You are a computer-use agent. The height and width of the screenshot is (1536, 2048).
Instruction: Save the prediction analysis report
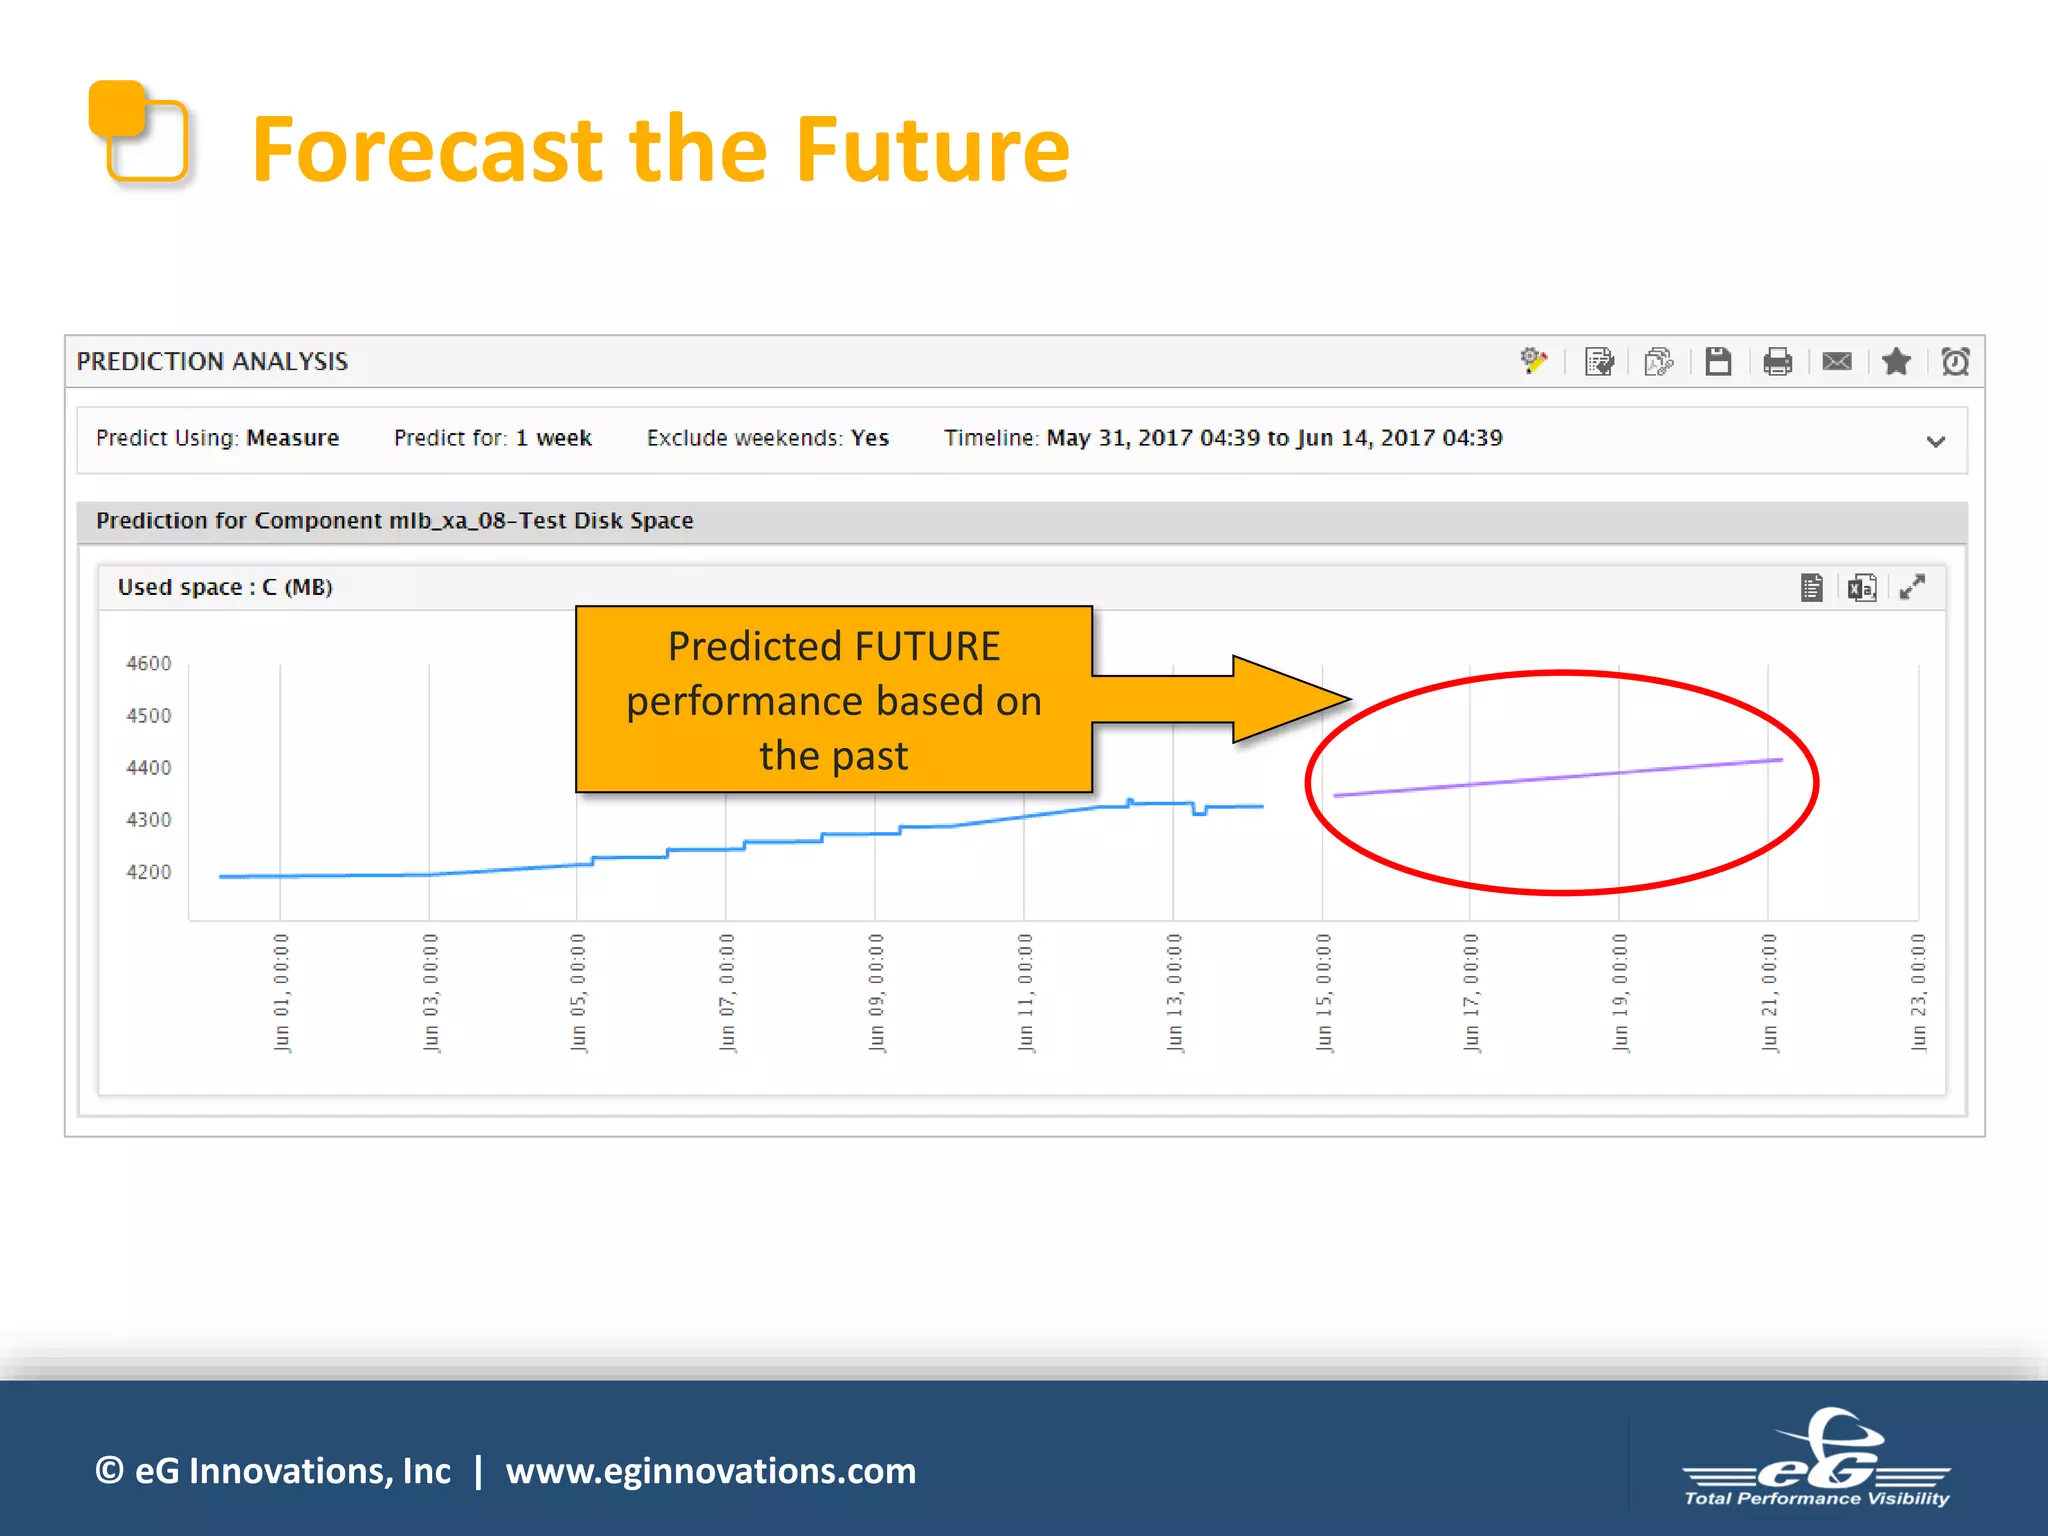click(1718, 361)
